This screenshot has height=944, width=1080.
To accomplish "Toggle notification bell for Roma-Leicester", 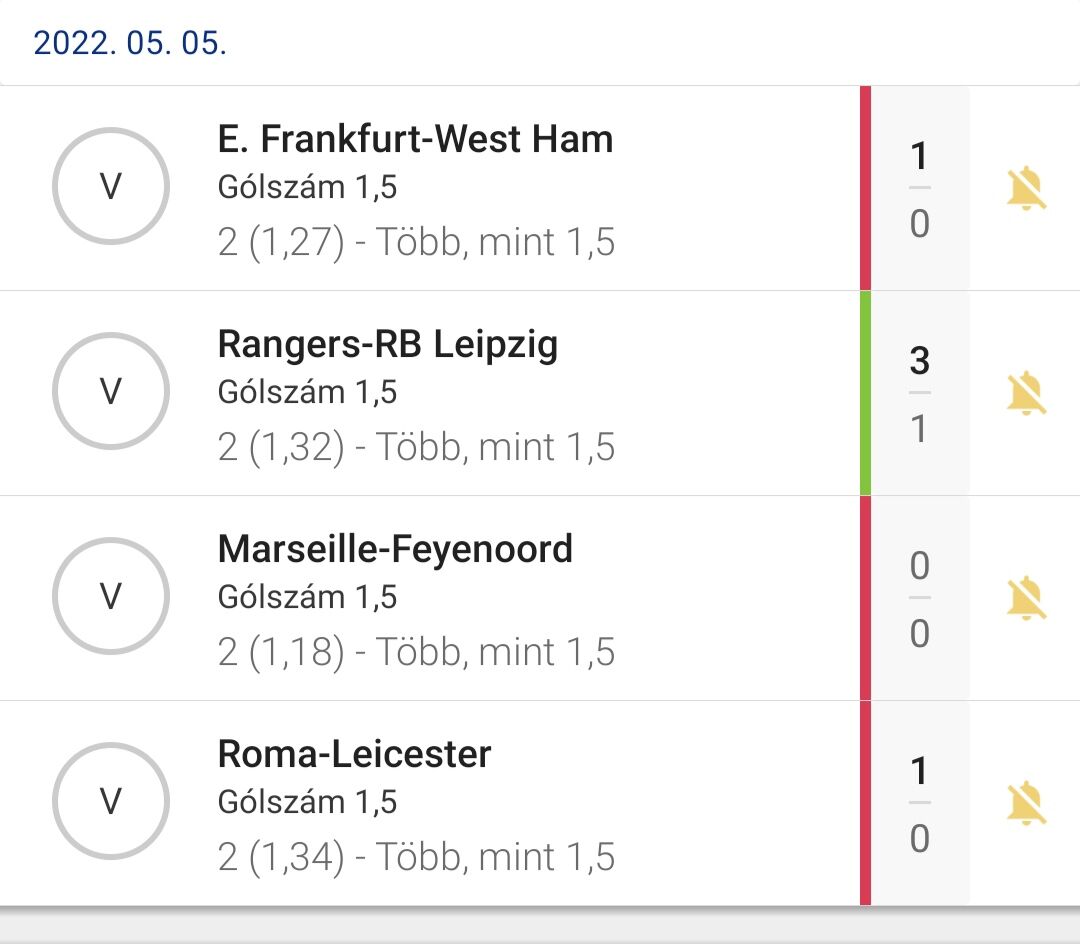I will tap(1025, 803).
